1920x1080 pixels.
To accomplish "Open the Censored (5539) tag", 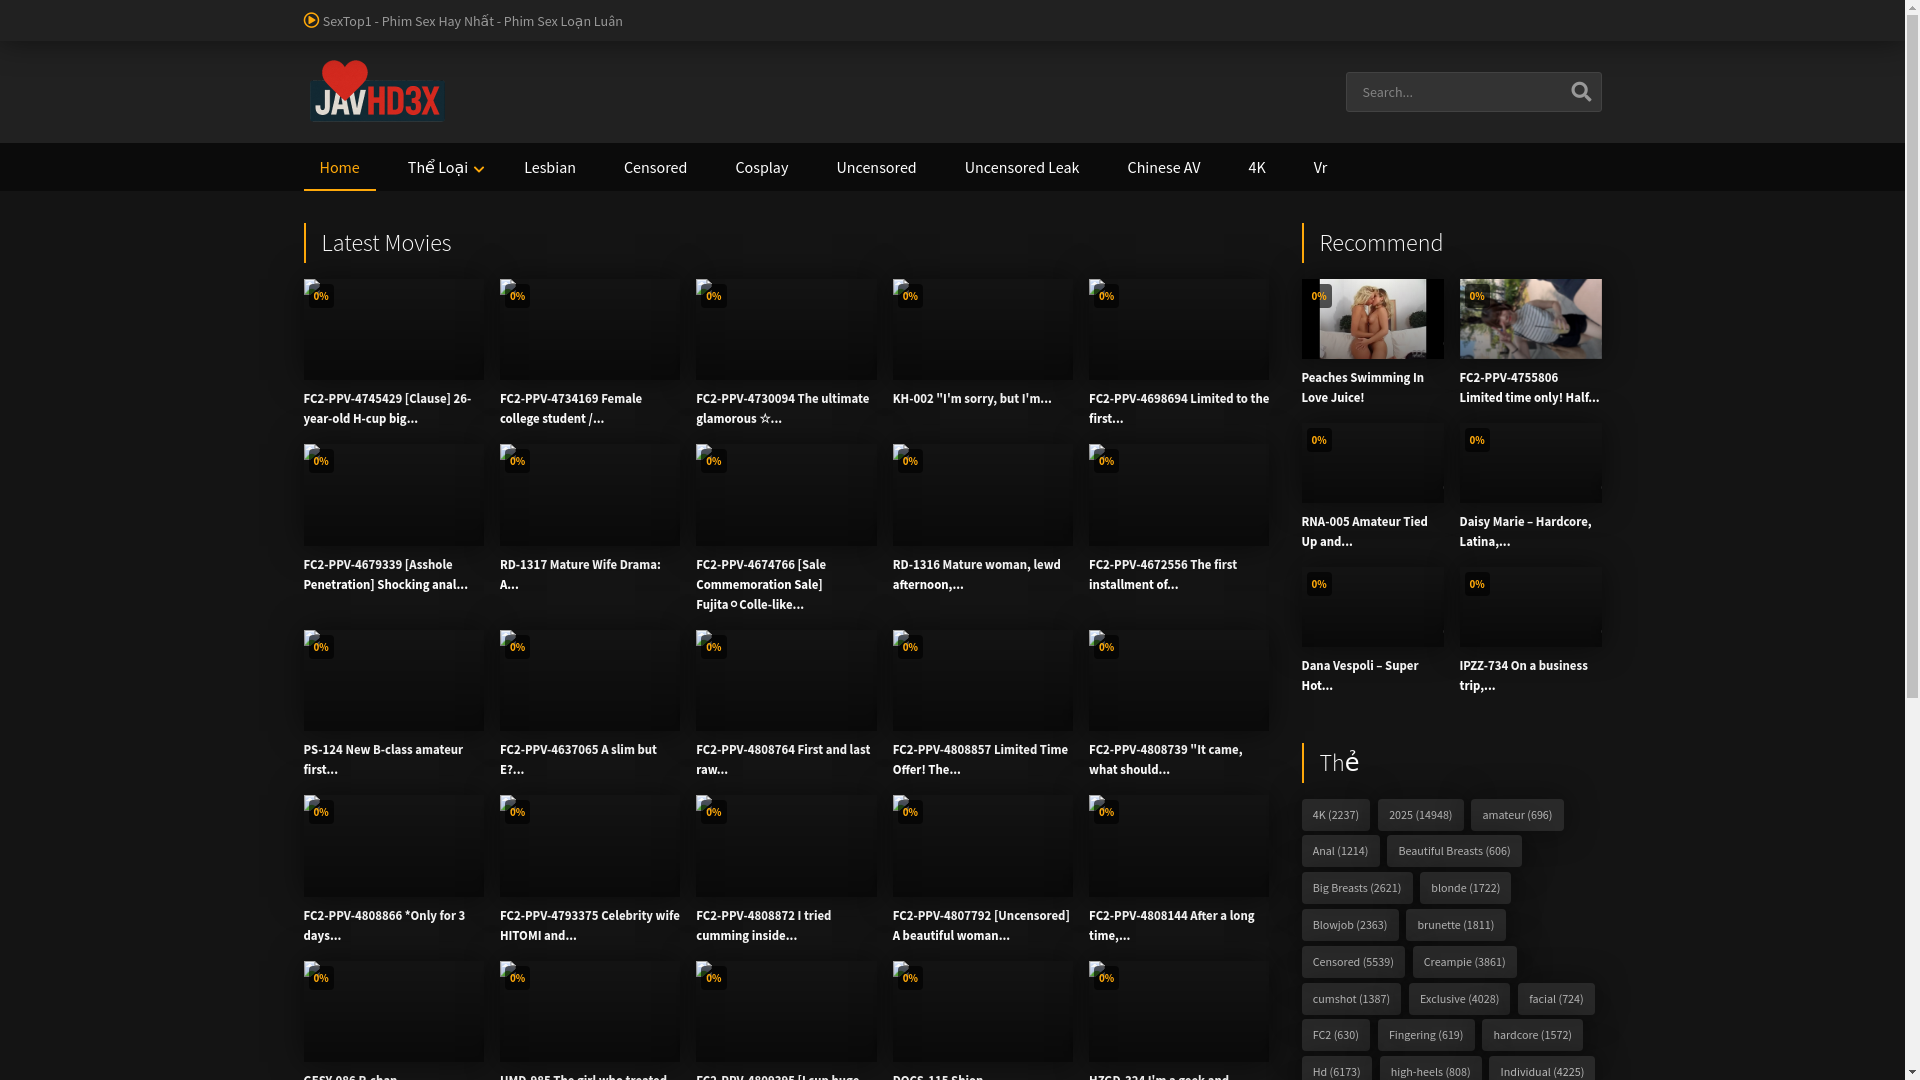I will [1352, 962].
